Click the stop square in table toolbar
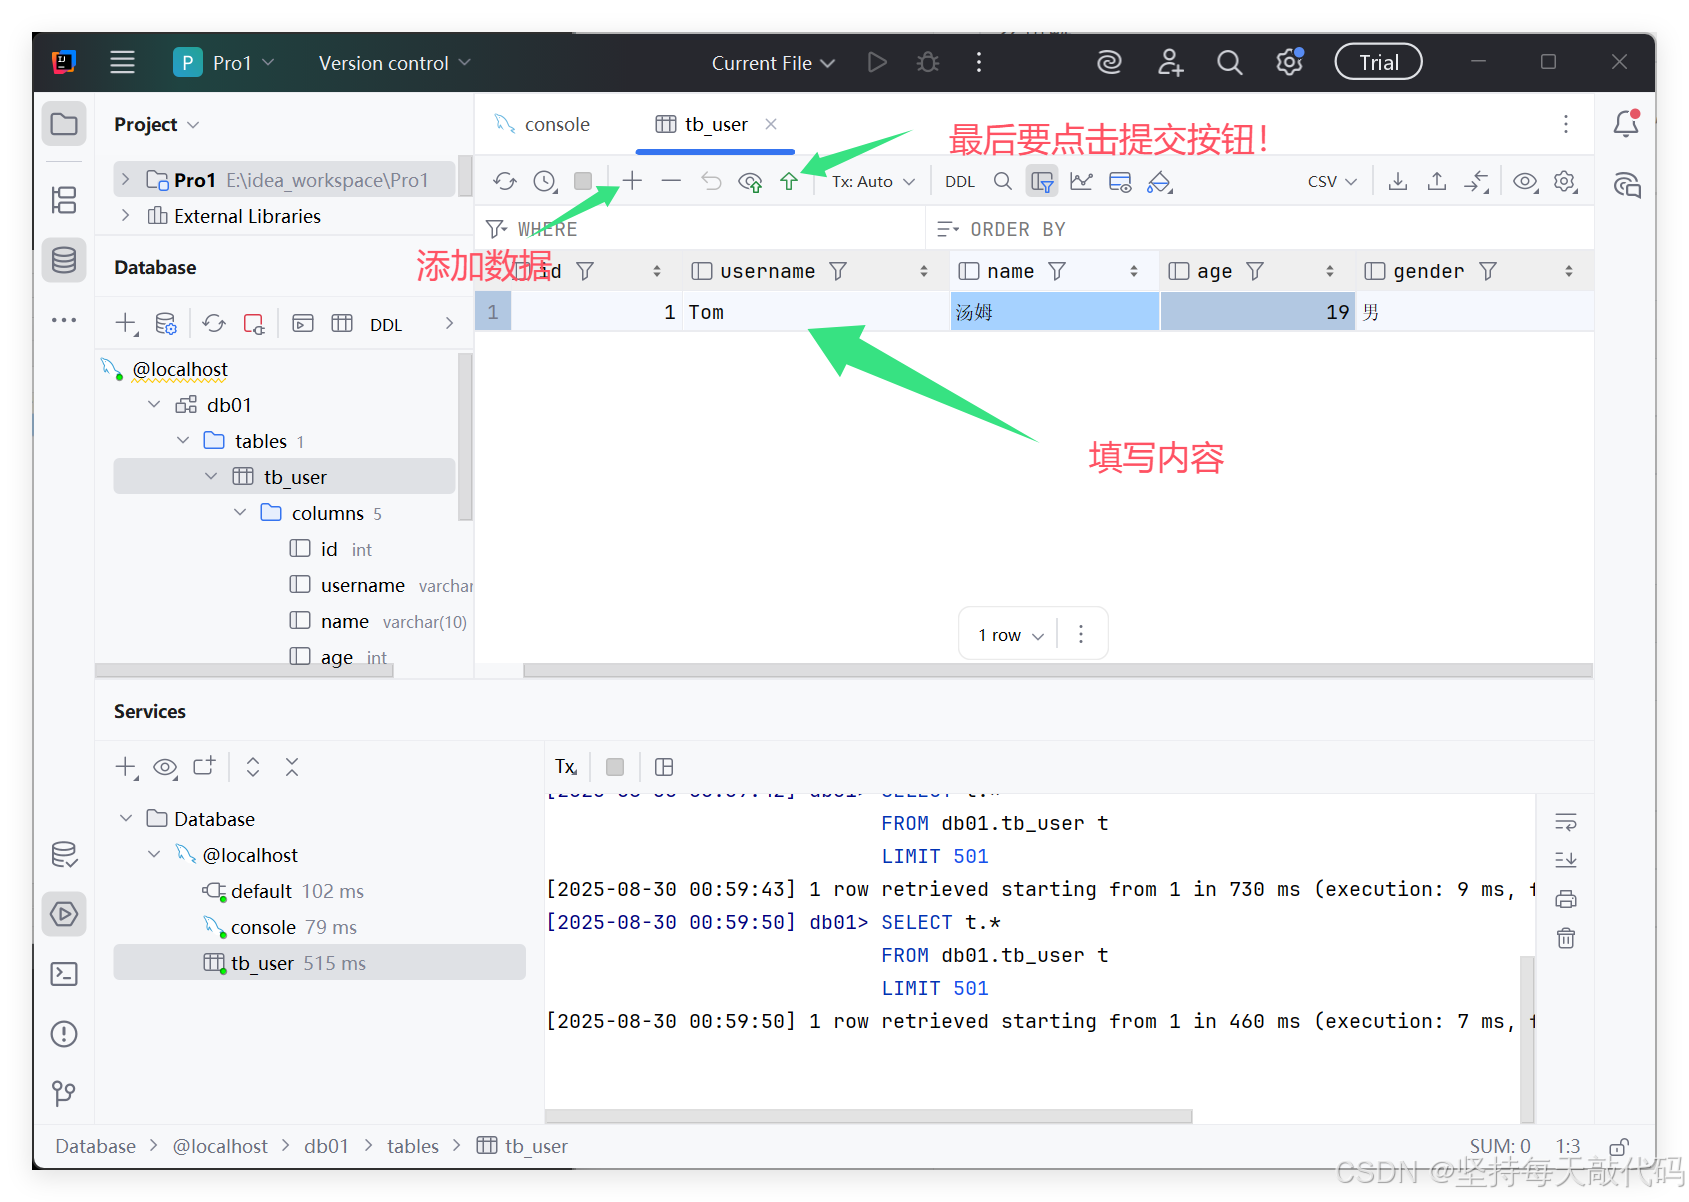Image resolution: width=1689 pixels, height=1202 pixels. tap(583, 181)
